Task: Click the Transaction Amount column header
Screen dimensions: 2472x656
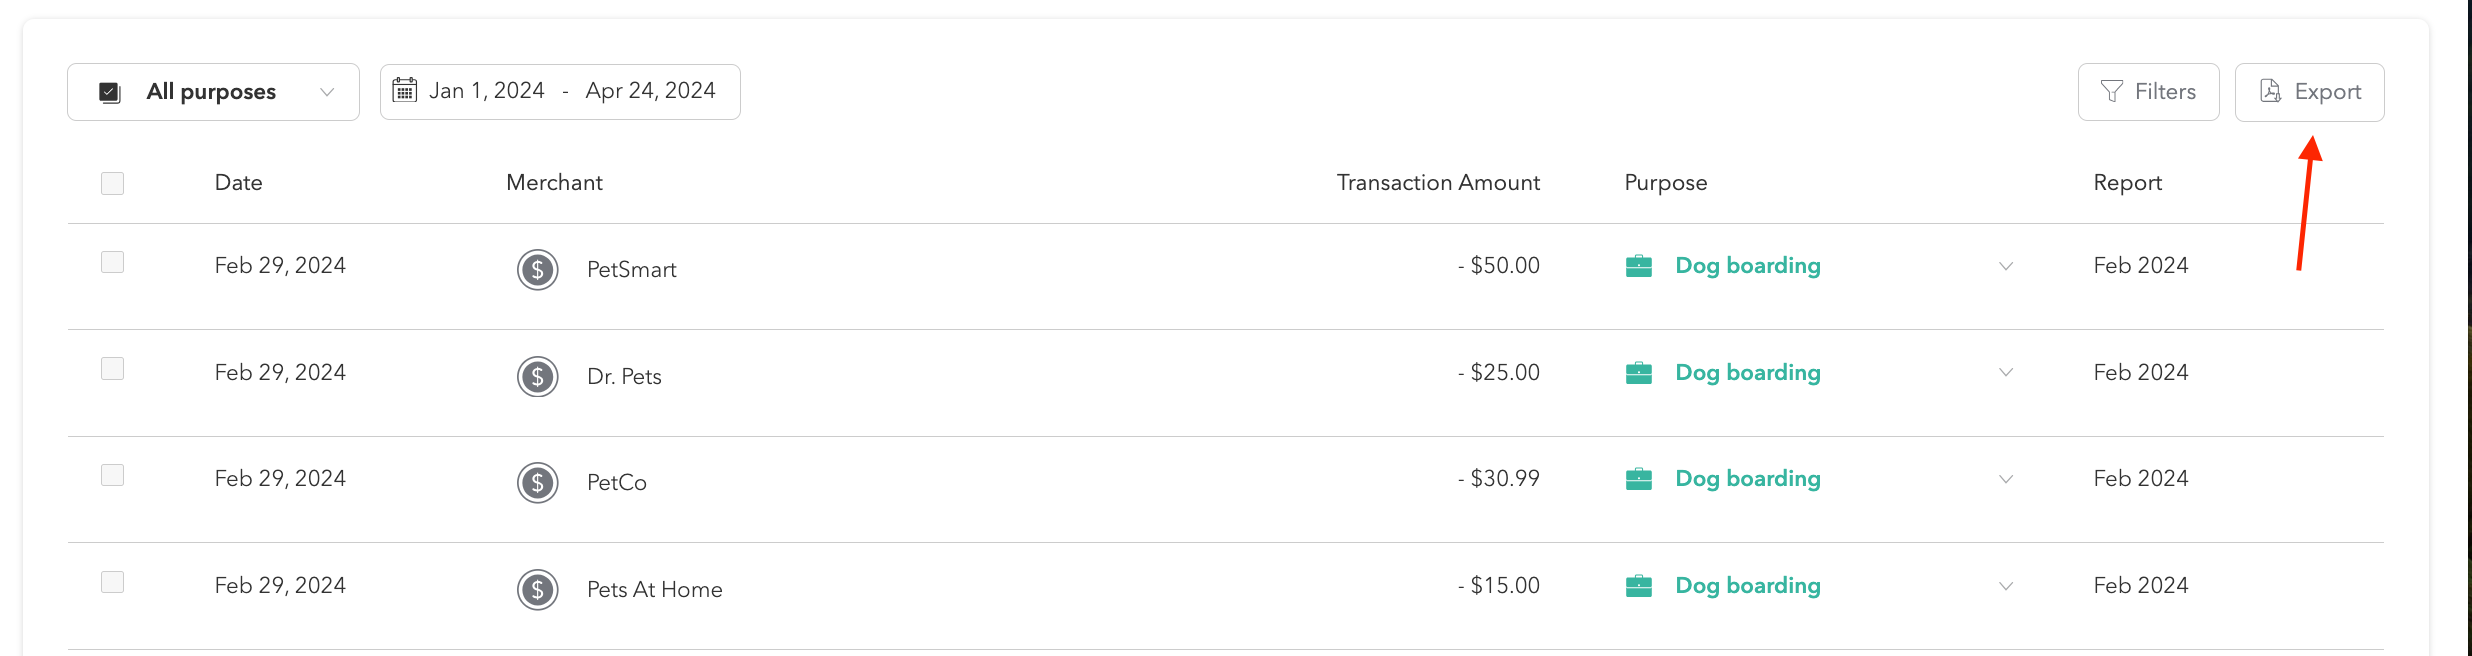Action: (1437, 183)
